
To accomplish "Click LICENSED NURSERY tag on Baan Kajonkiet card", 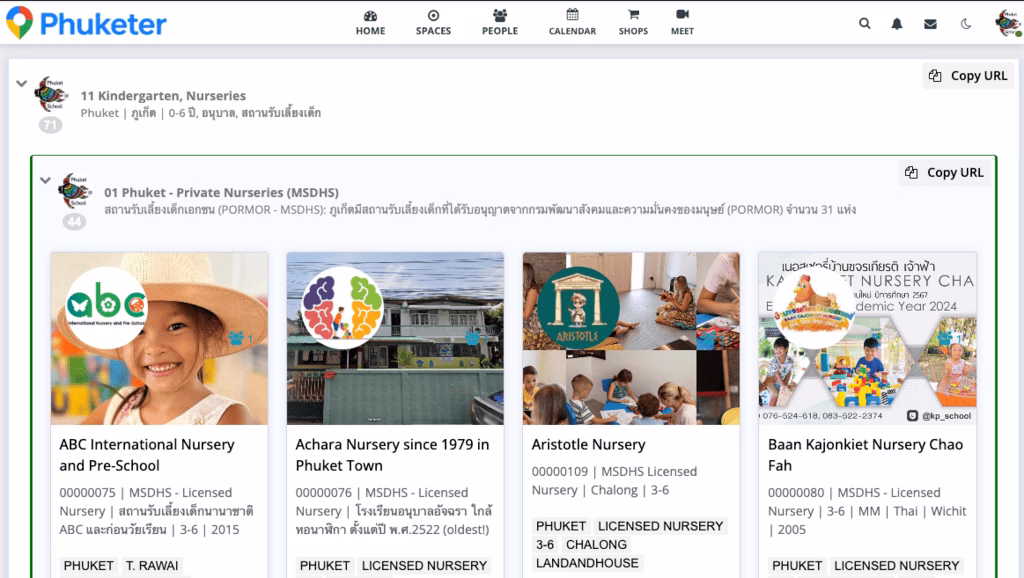I will click(897, 566).
